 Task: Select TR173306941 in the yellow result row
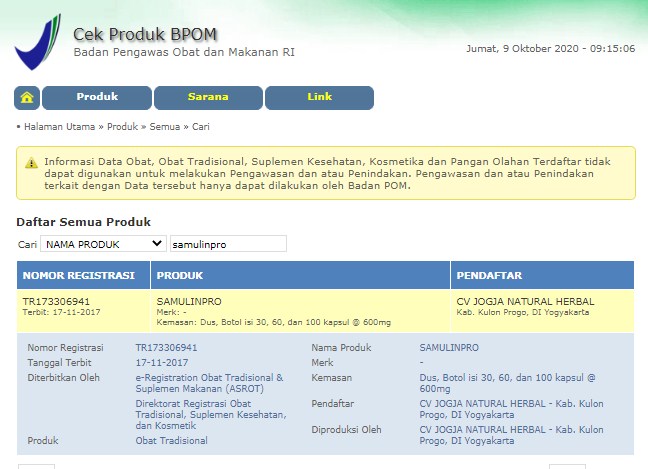pos(56,302)
